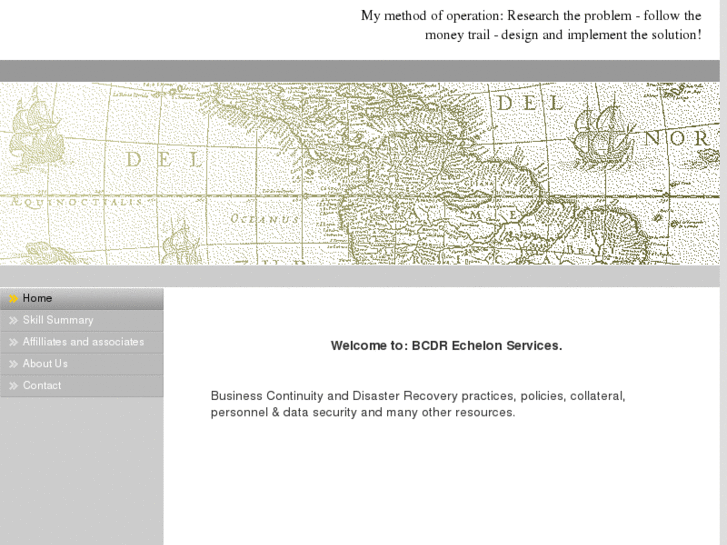Open the Home navigation item
The width and height of the screenshot is (727, 545).
[x=82, y=299]
